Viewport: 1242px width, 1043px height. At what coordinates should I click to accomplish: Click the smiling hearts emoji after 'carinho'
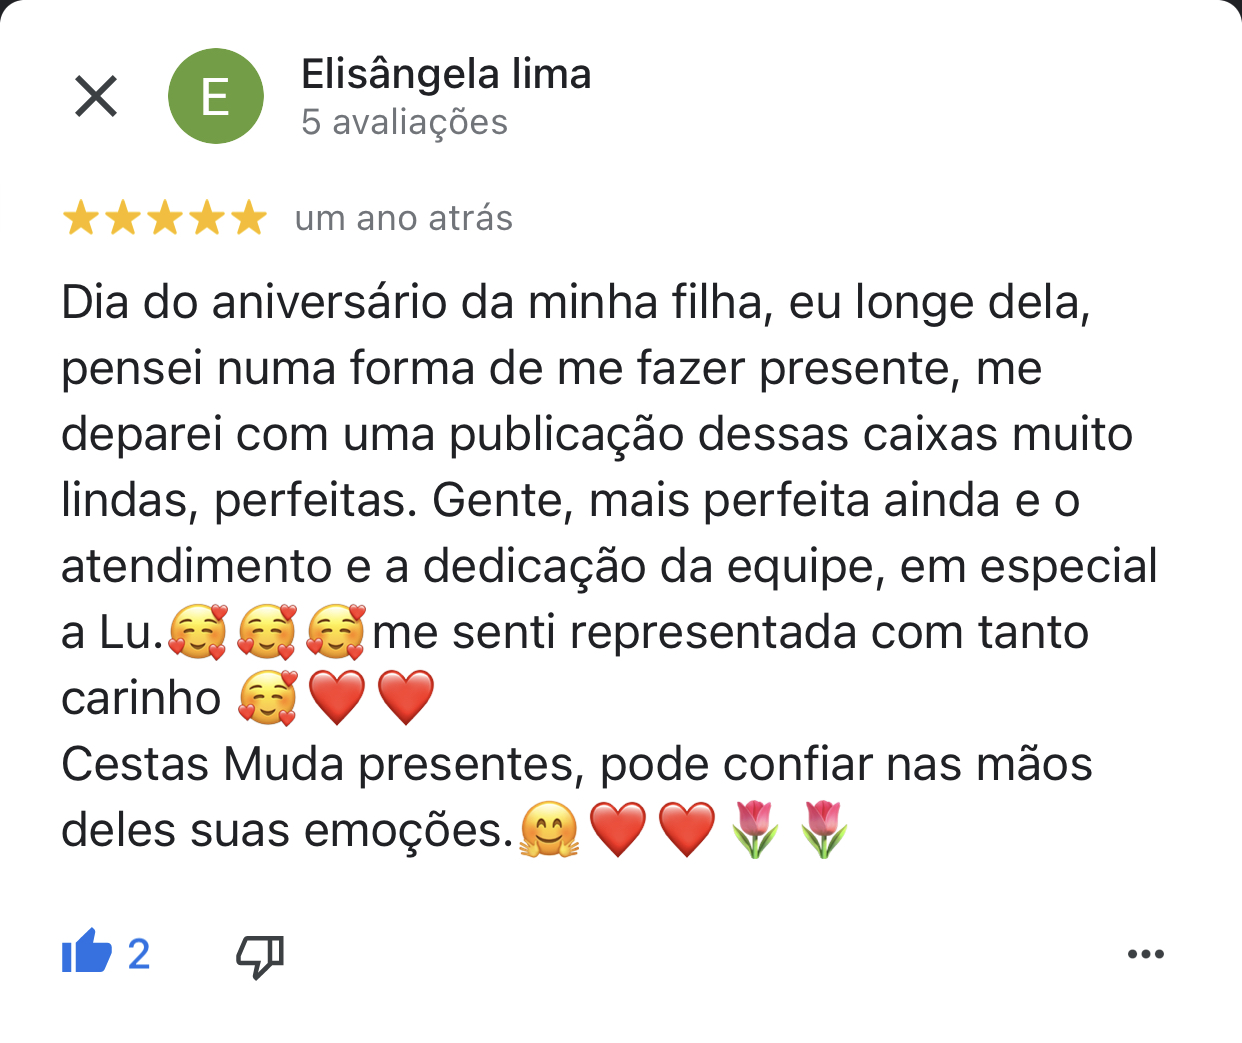click(x=267, y=698)
